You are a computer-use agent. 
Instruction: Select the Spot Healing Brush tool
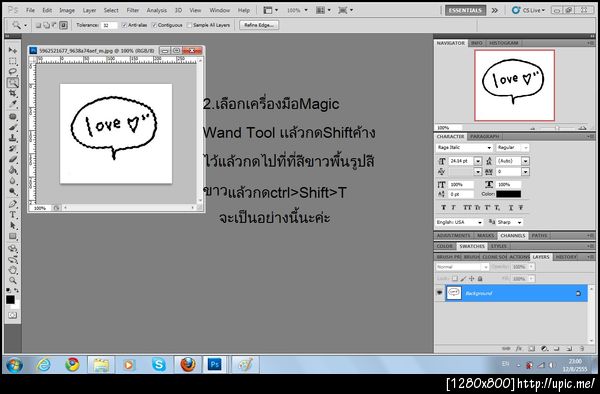(13, 117)
